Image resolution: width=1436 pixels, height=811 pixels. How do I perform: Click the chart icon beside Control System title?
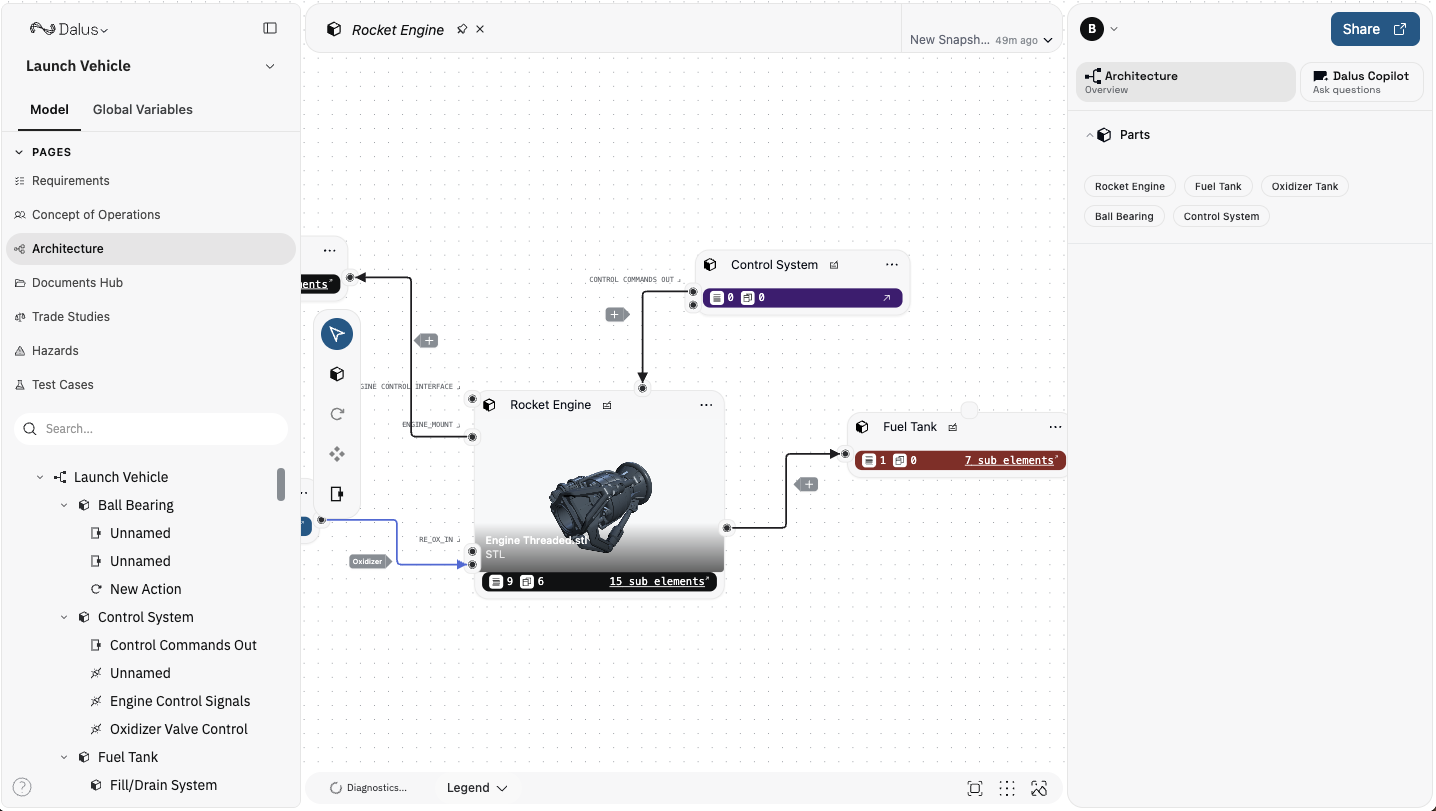(x=834, y=265)
